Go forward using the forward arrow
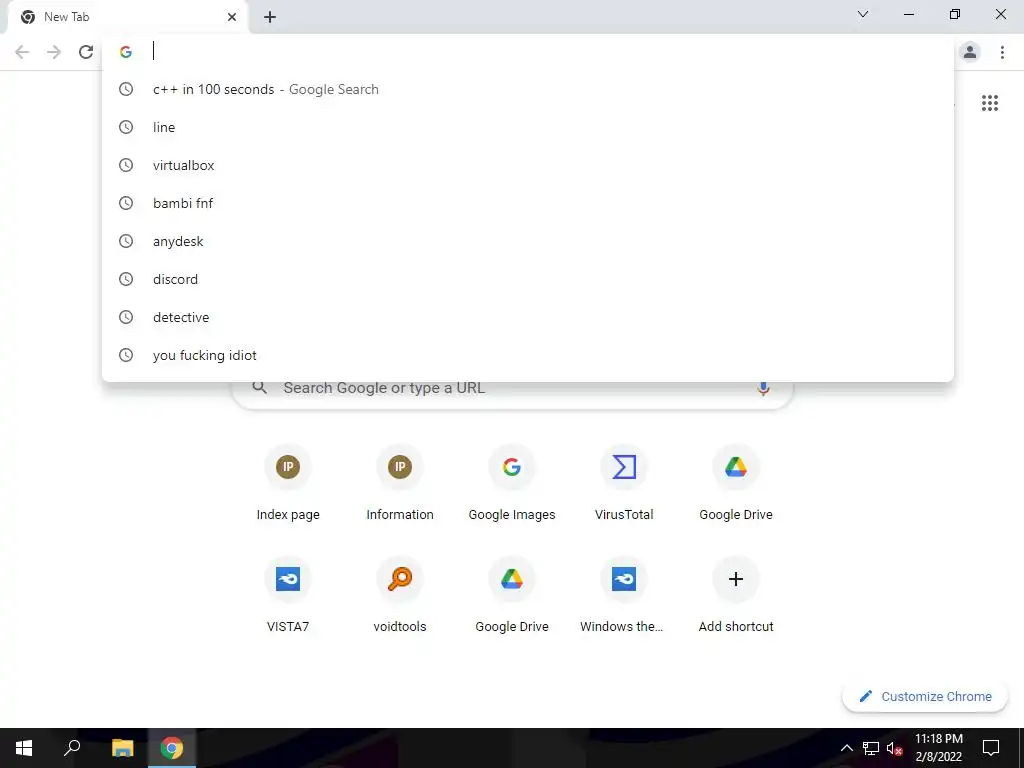Viewport: 1024px width, 768px height. coord(54,52)
